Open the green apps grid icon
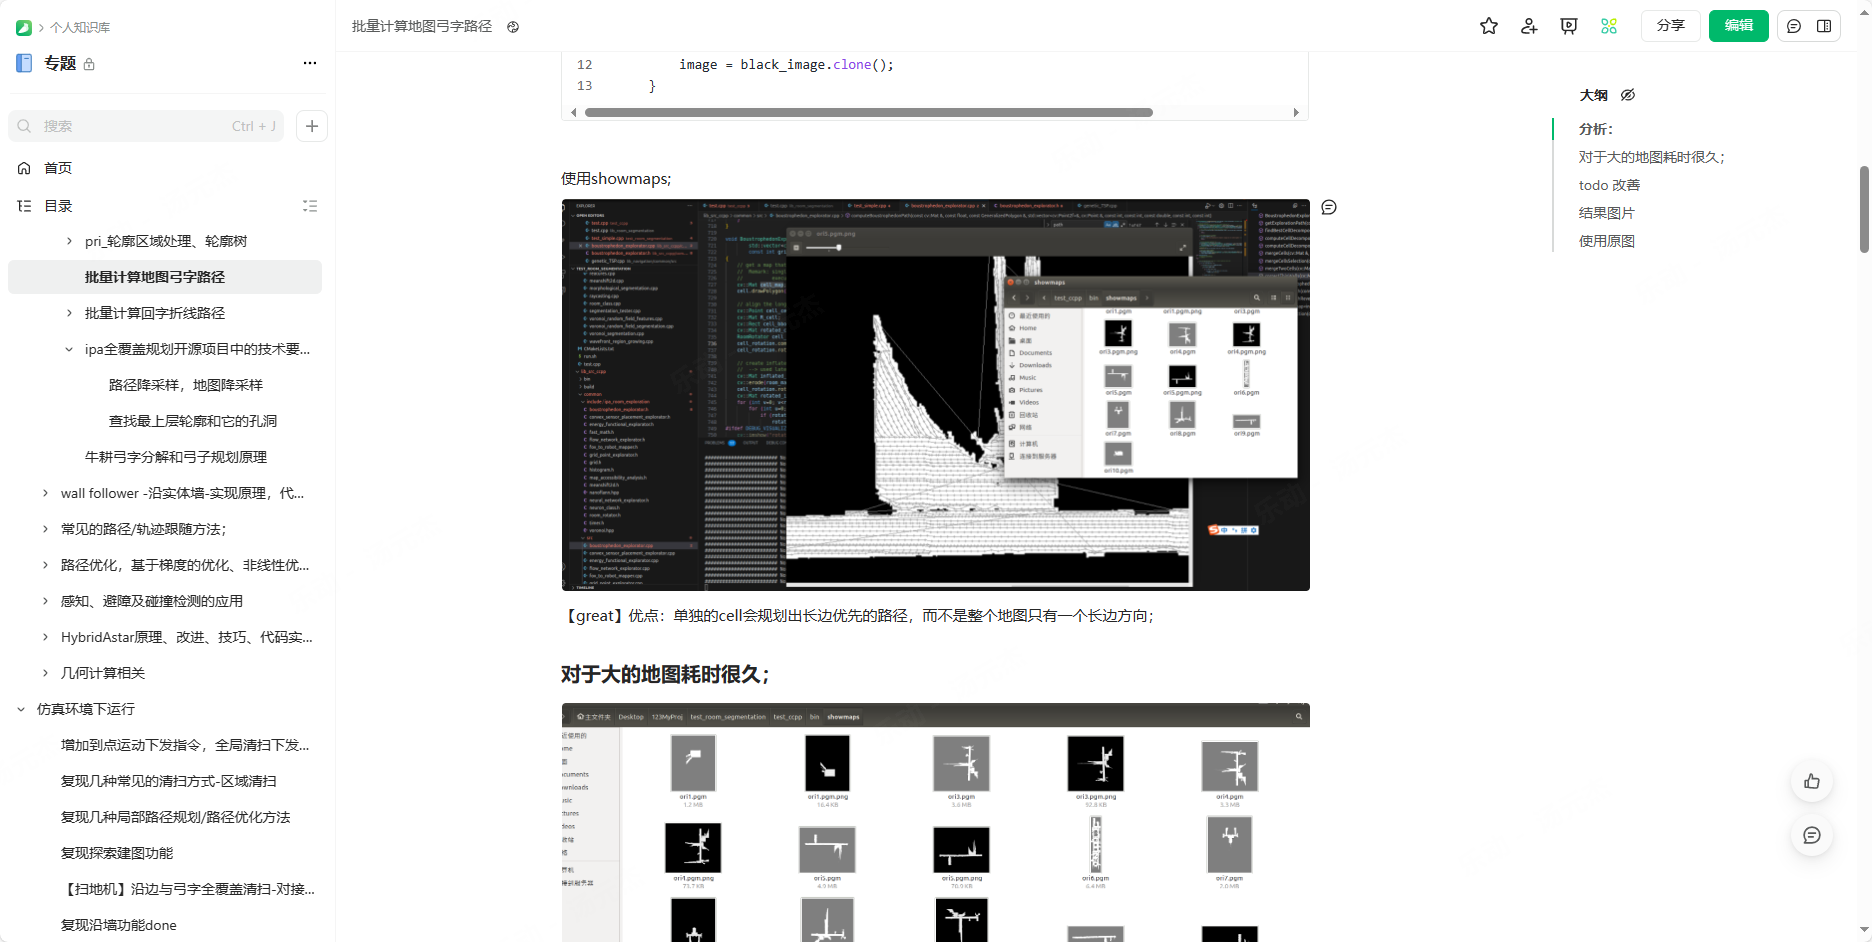Screen dimensions: 1872x942 pos(1609,26)
